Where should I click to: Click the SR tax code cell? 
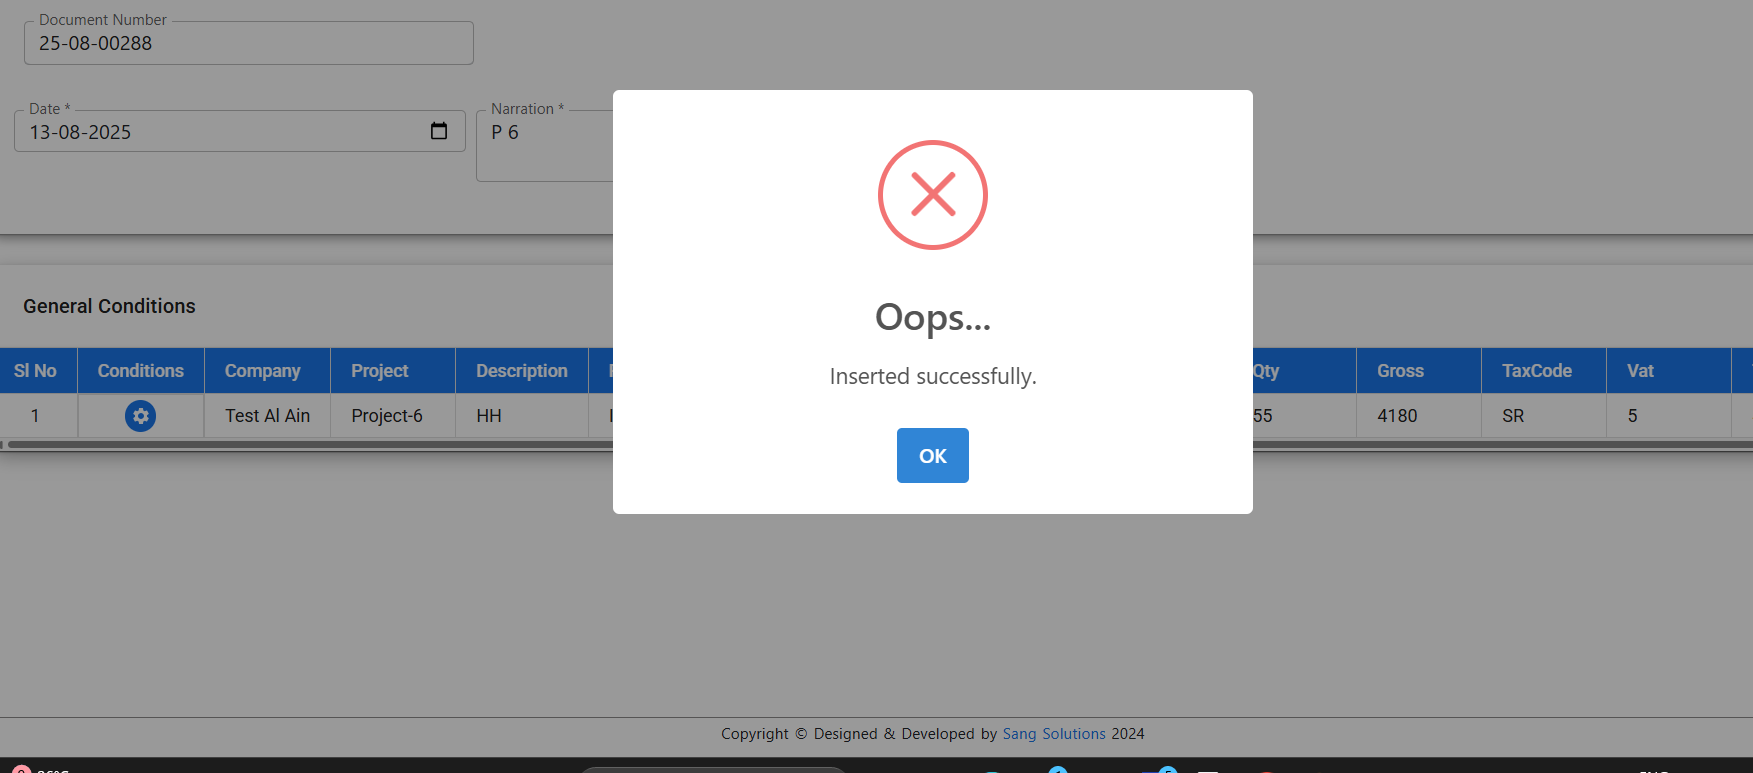1513,416
